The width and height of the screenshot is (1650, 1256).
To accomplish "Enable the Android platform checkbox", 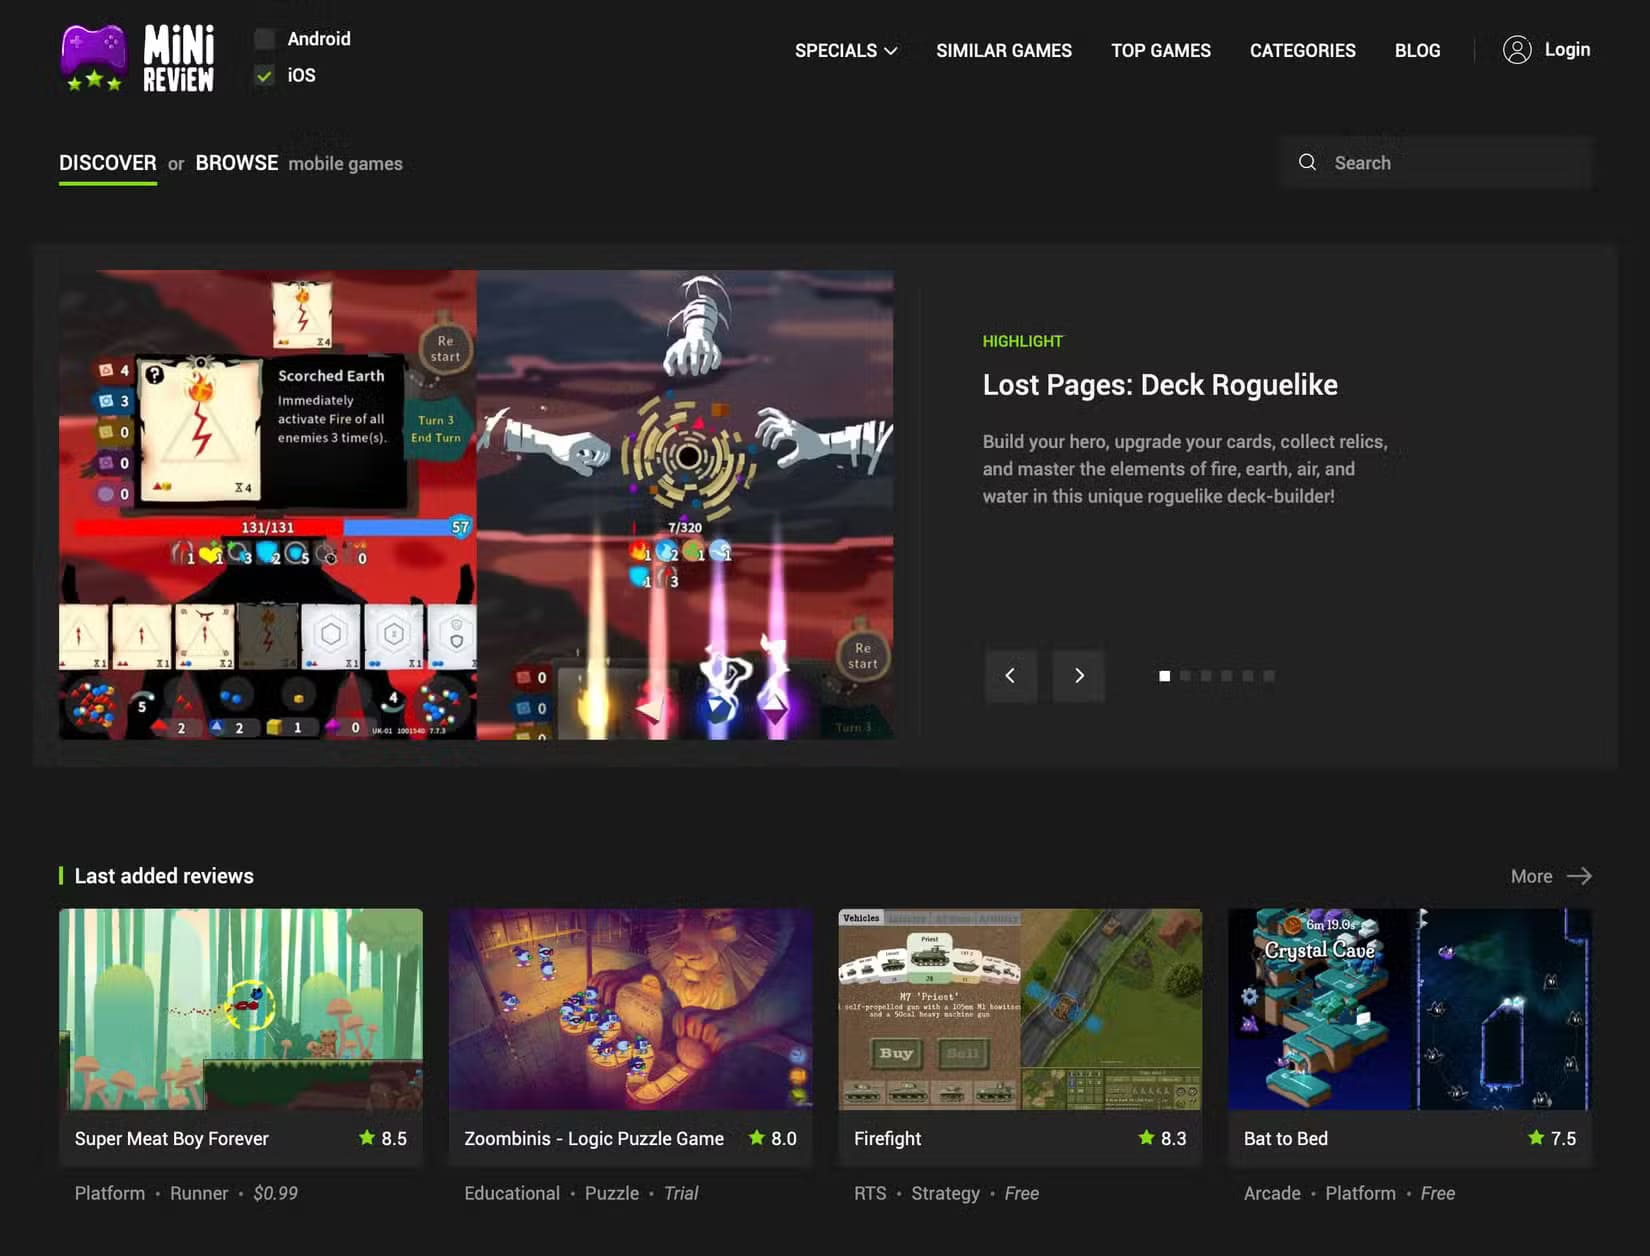I will 264,39.
